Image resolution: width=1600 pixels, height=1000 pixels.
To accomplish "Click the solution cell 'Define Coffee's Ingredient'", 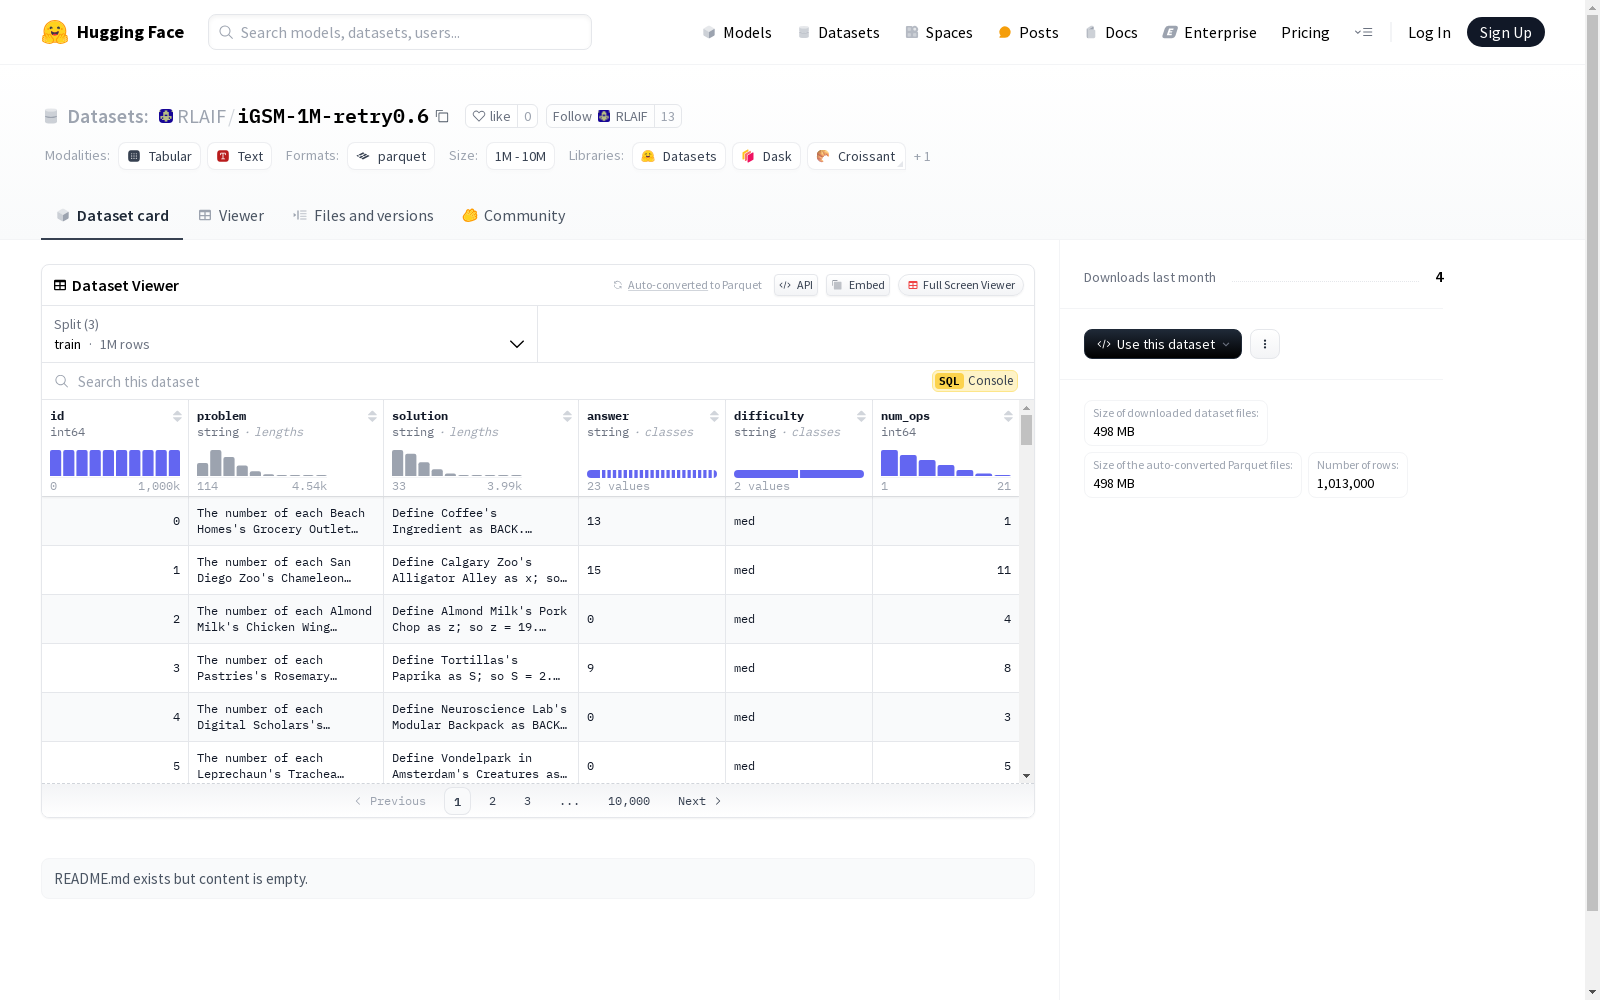I will pos(481,521).
